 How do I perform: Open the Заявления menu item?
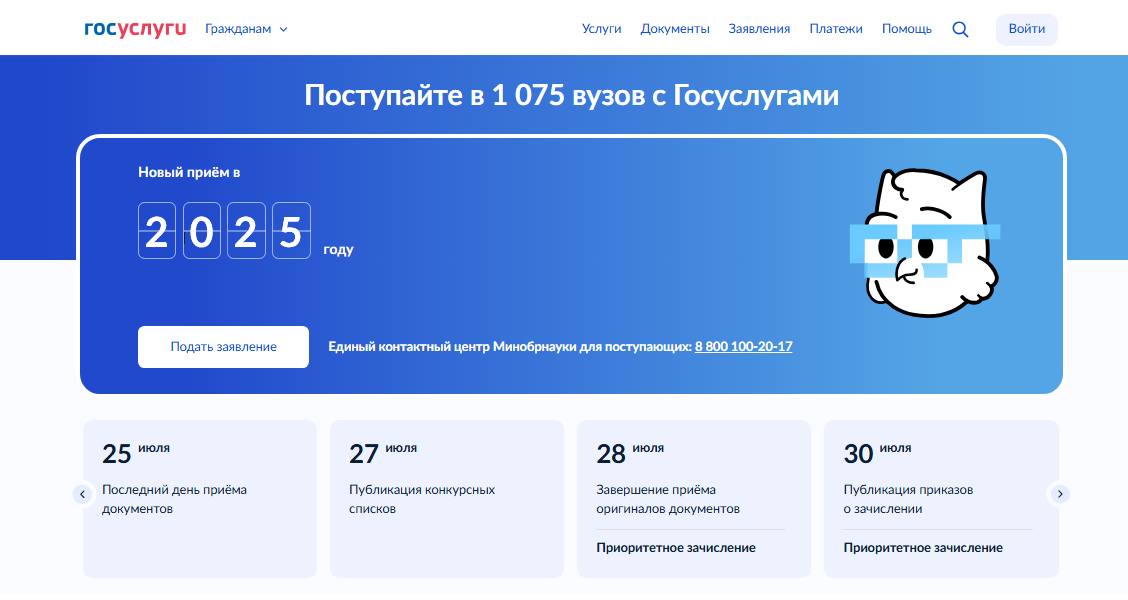pos(759,29)
